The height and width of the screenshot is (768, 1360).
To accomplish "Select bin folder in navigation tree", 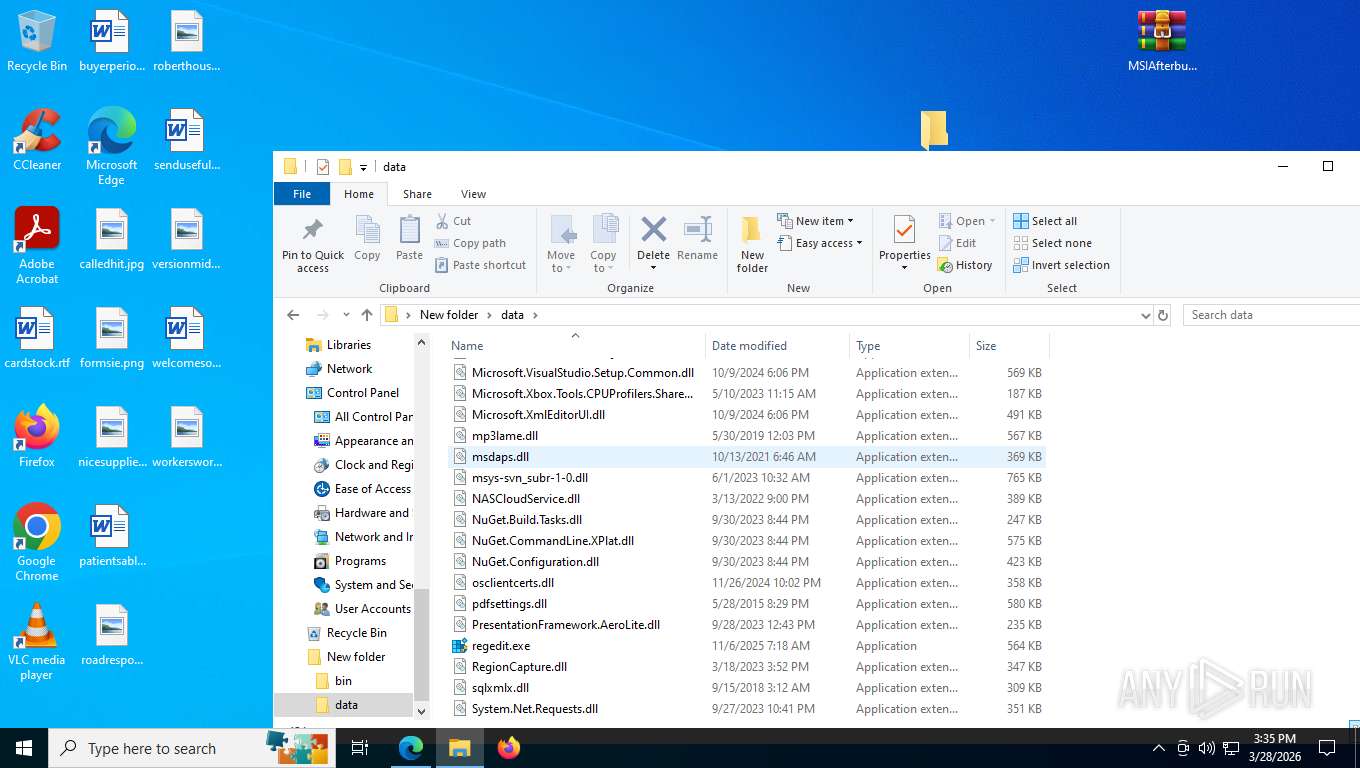I will tap(343, 681).
